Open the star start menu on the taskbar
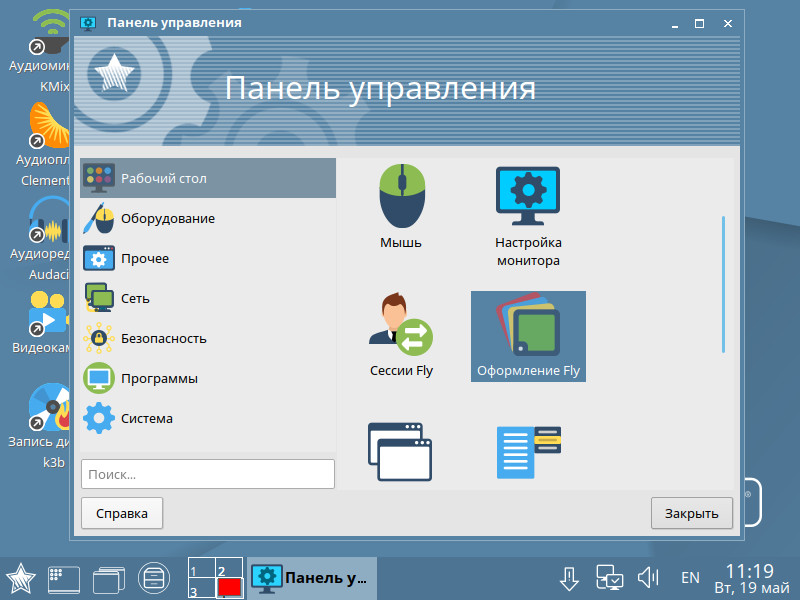Image resolution: width=800 pixels, height=600 pixels. tap(20, 579)
